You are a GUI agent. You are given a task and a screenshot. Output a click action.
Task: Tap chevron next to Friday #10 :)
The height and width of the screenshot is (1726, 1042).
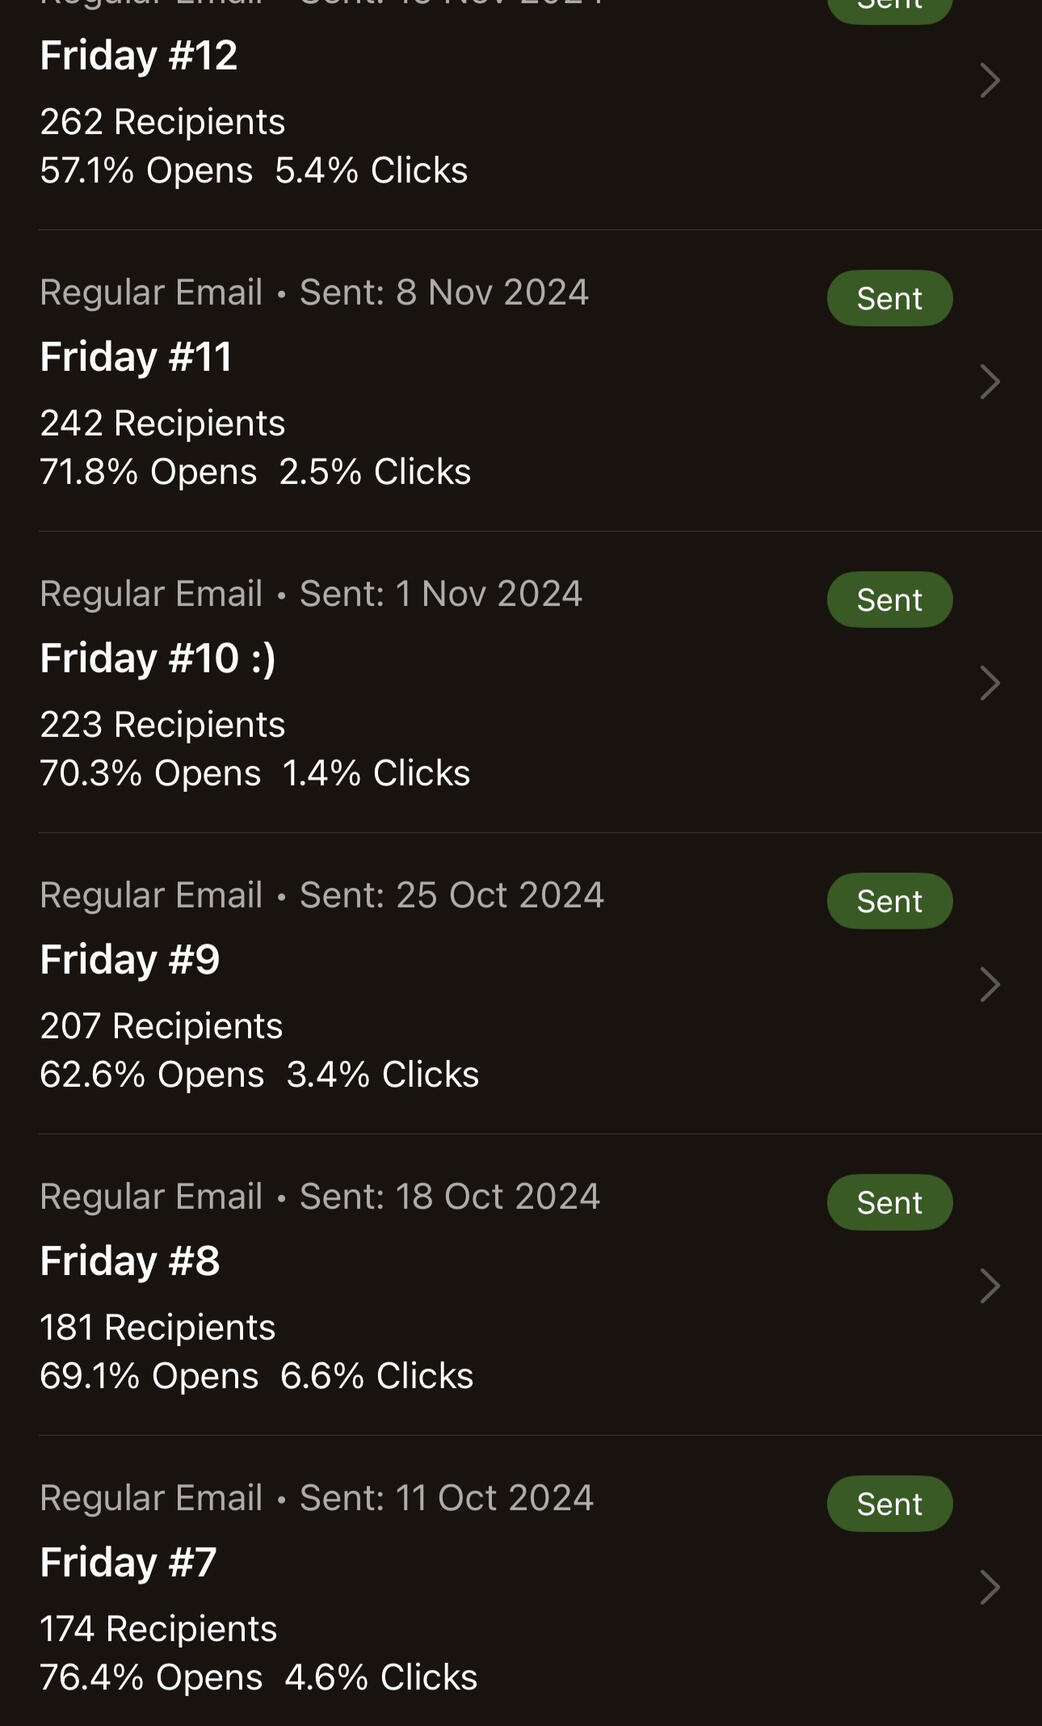pyautogui.click(x=989, y=683)
